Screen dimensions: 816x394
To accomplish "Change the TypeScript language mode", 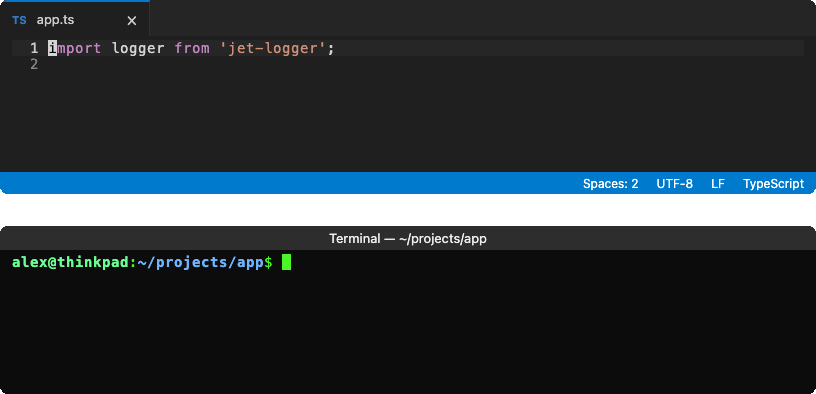I will tap(773, 184).
